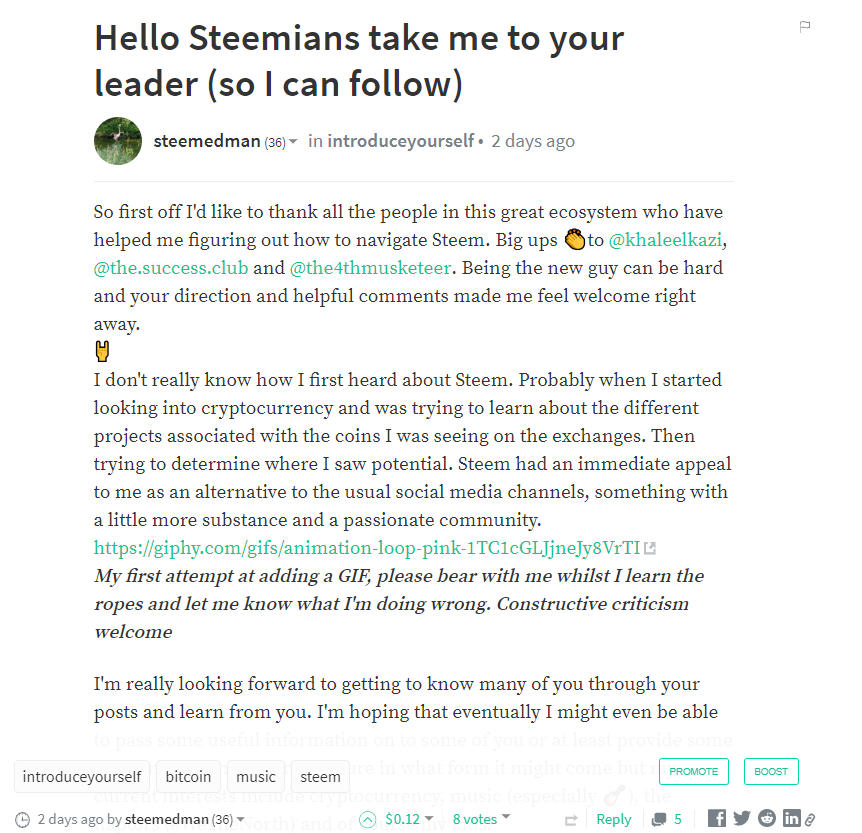Share post on Twitter icon
This screenshot has width=862, height=833.
coord(742,819)
